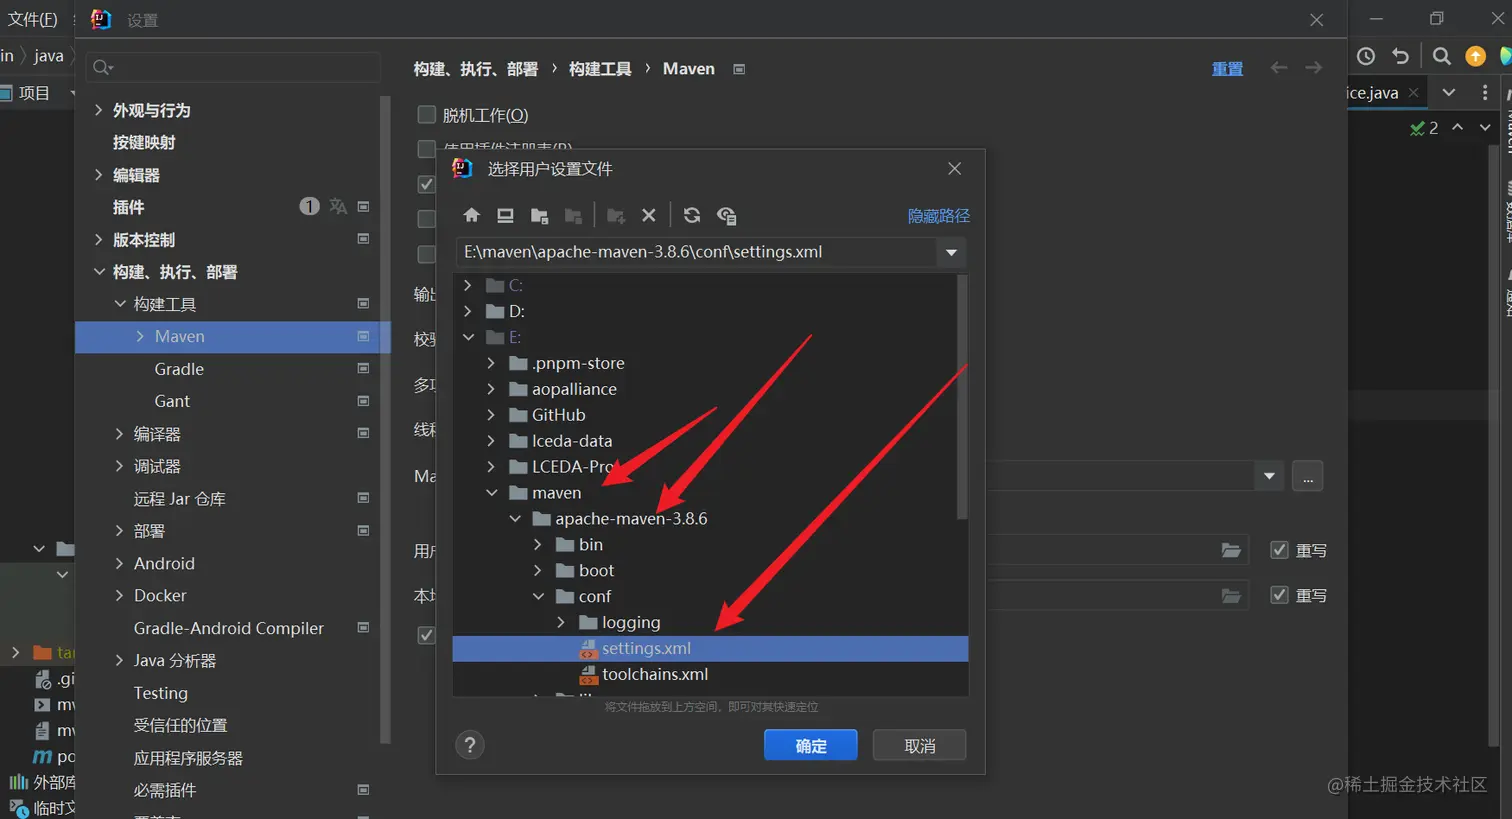Open help via the question mark button
This screenshot has width=1512, height=819.
470,745
